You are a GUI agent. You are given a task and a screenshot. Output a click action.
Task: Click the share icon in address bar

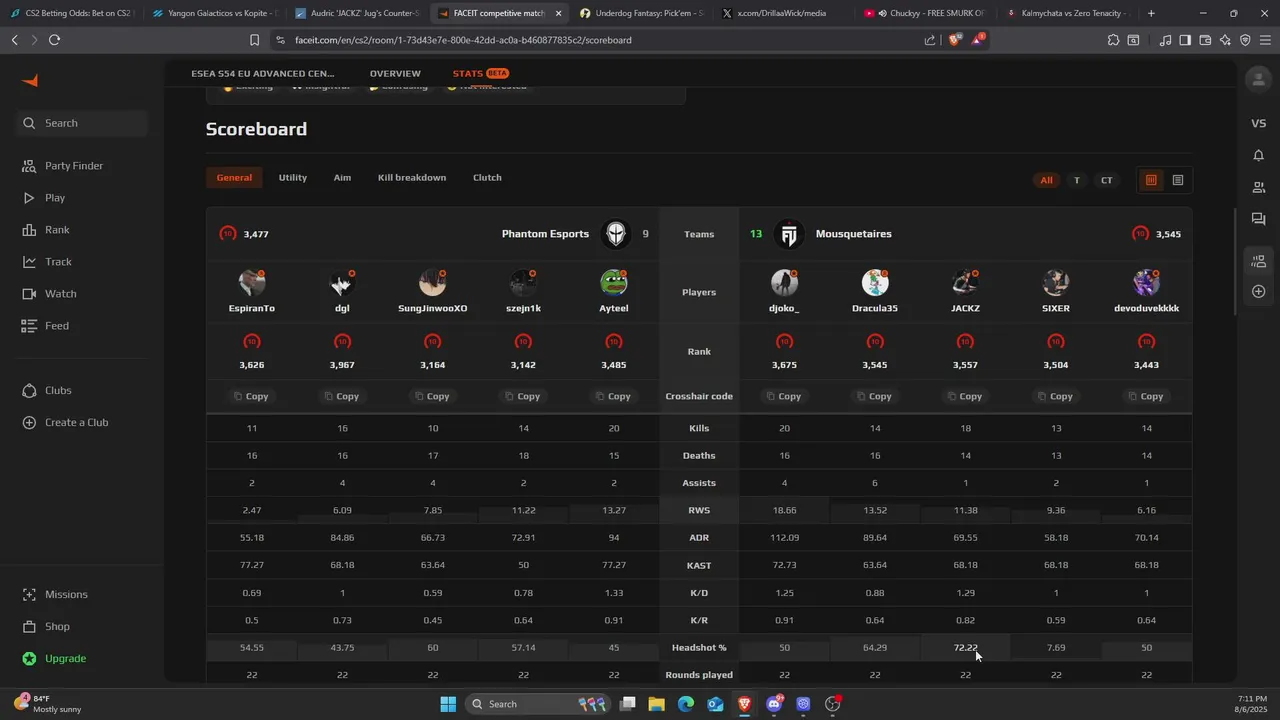tap(930, 40)
